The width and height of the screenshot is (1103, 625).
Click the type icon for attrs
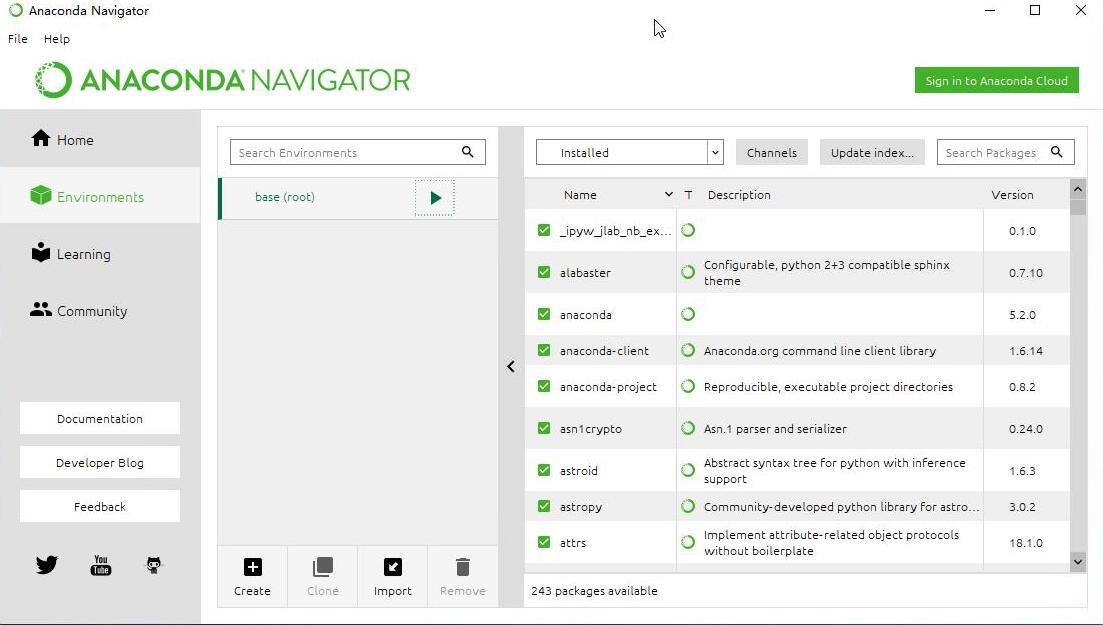(688, 543)
